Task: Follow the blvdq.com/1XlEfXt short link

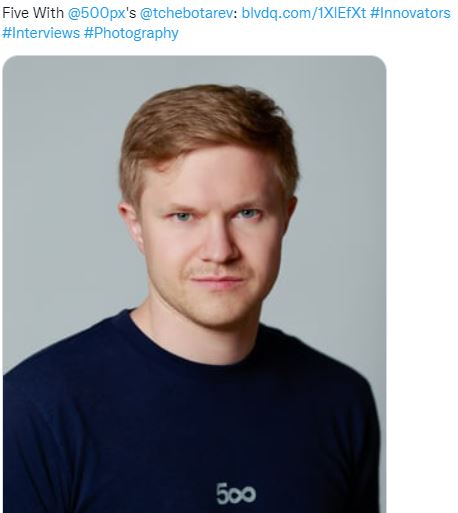Action: 303,13
